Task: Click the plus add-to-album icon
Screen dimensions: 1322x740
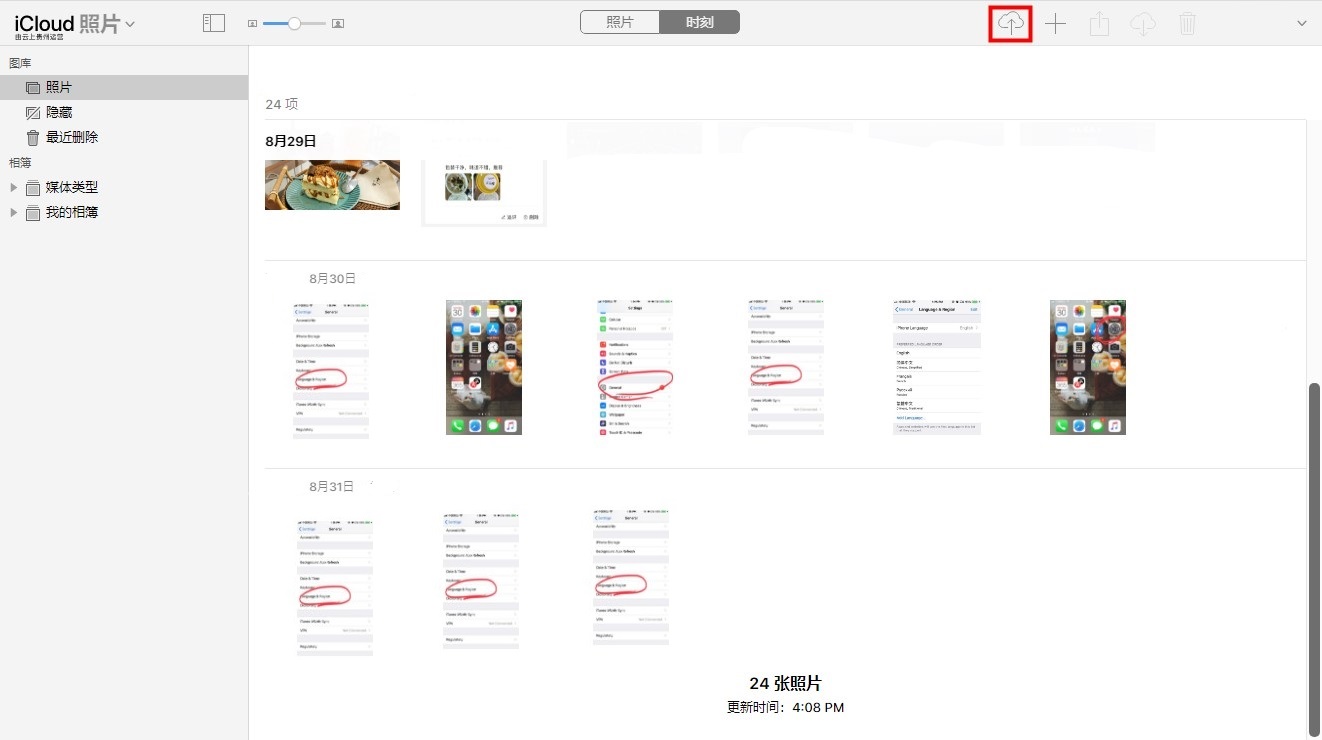Action: coord(1055,23)
